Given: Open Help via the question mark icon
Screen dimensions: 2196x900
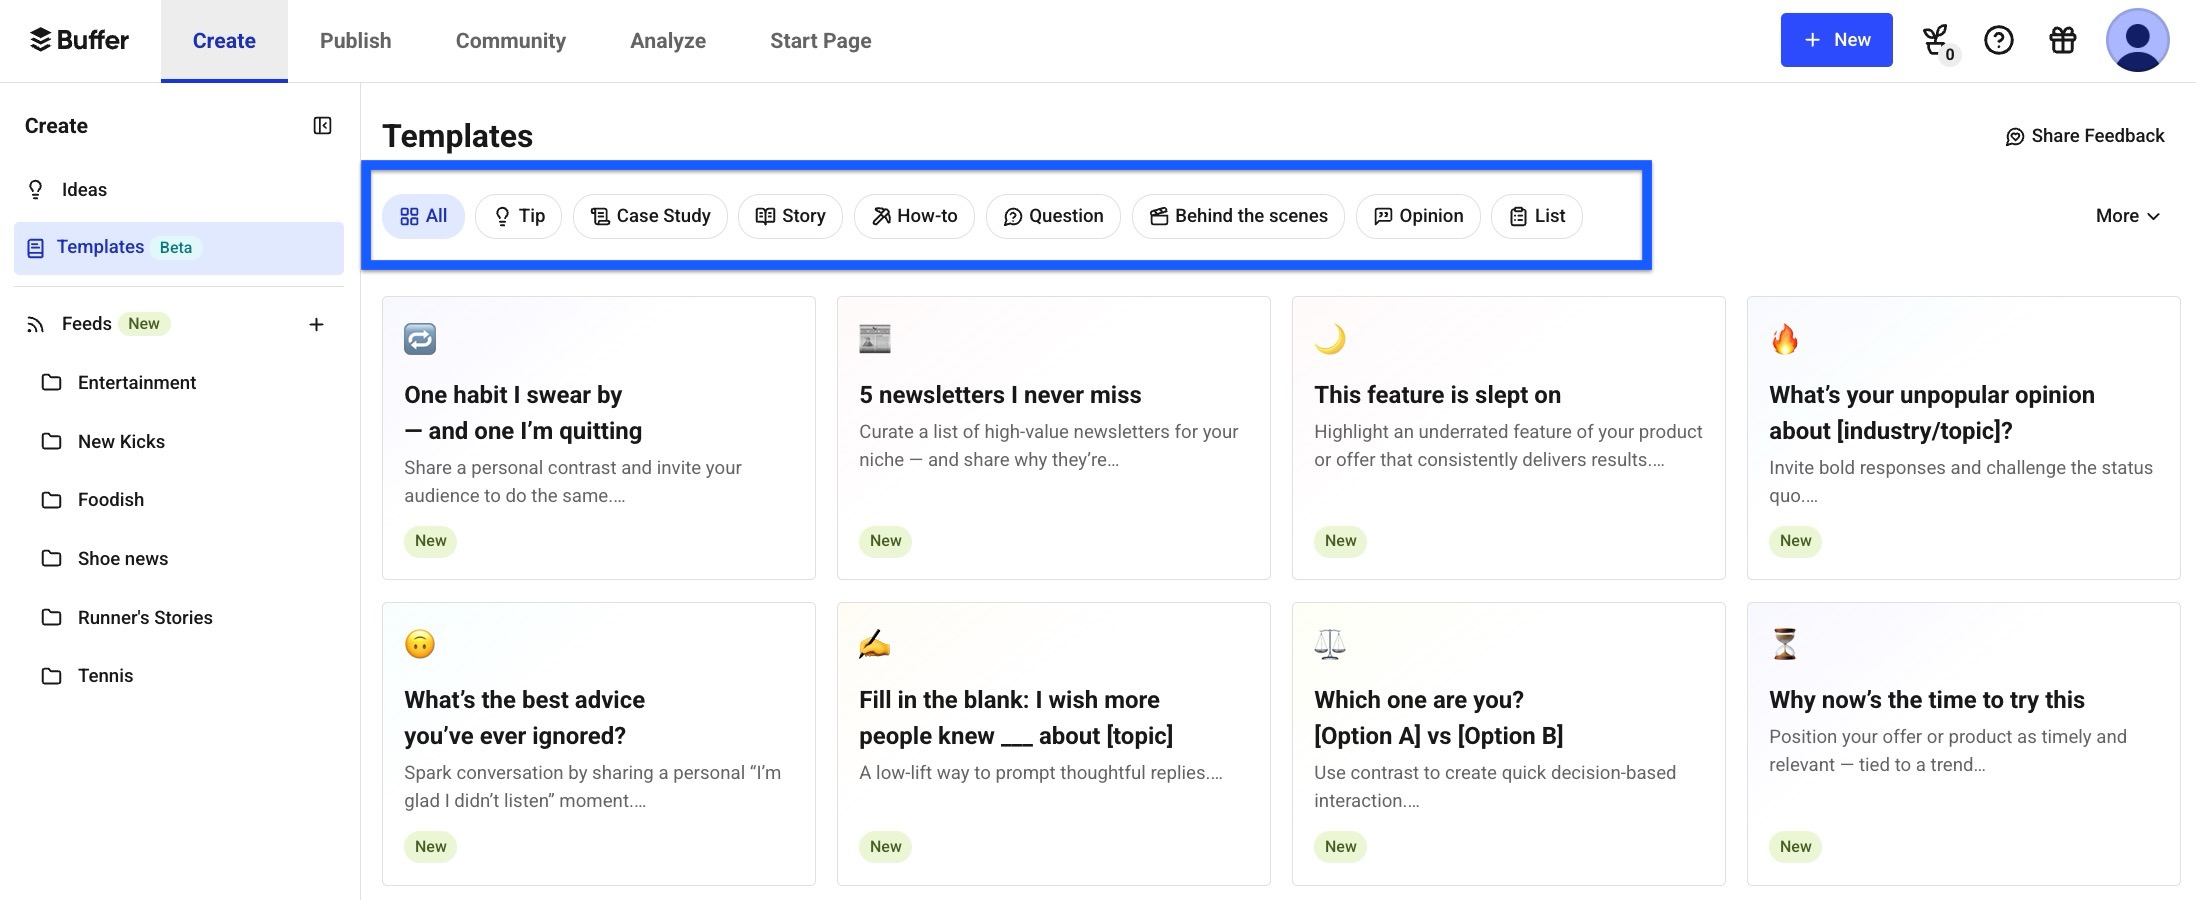Looking at the screenshot, I should pyautogui.click(x=1999, y=40).
